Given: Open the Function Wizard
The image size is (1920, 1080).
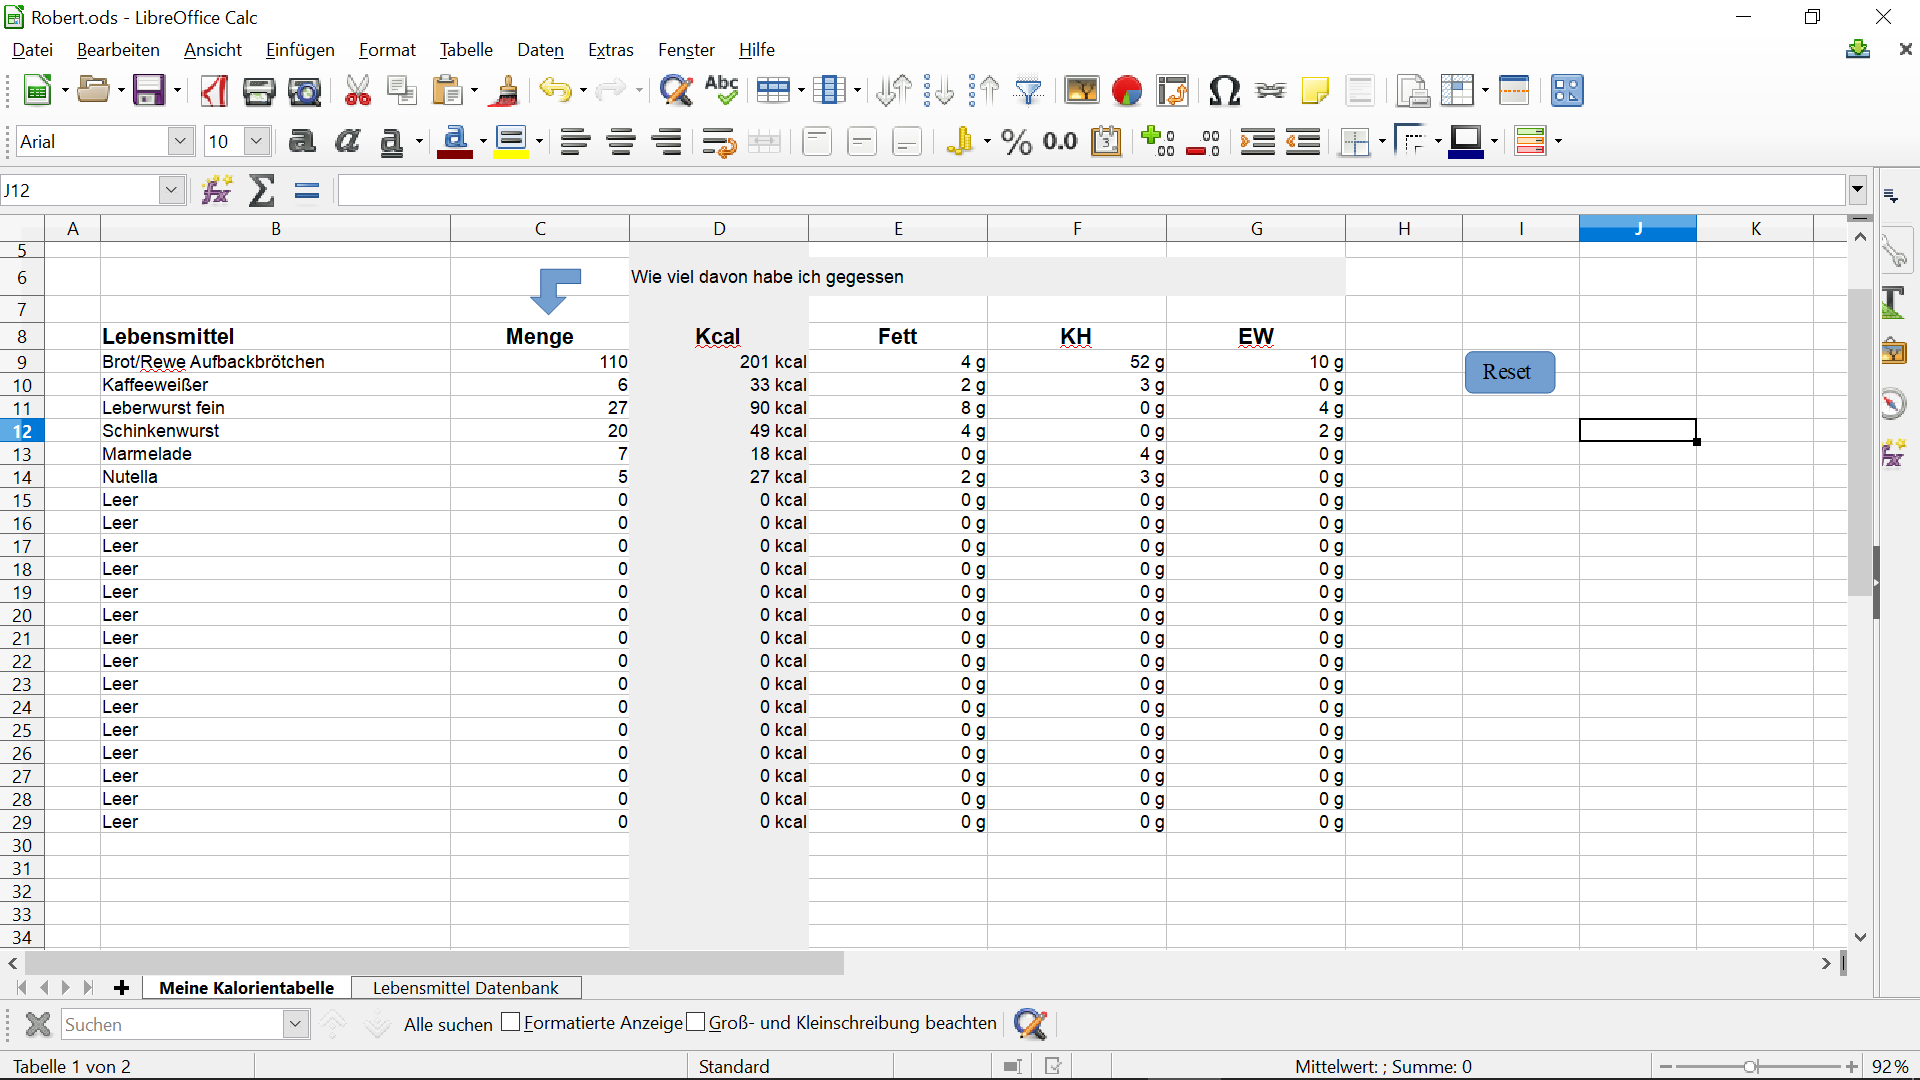Looking at the screenshot, I should (216, 190).
